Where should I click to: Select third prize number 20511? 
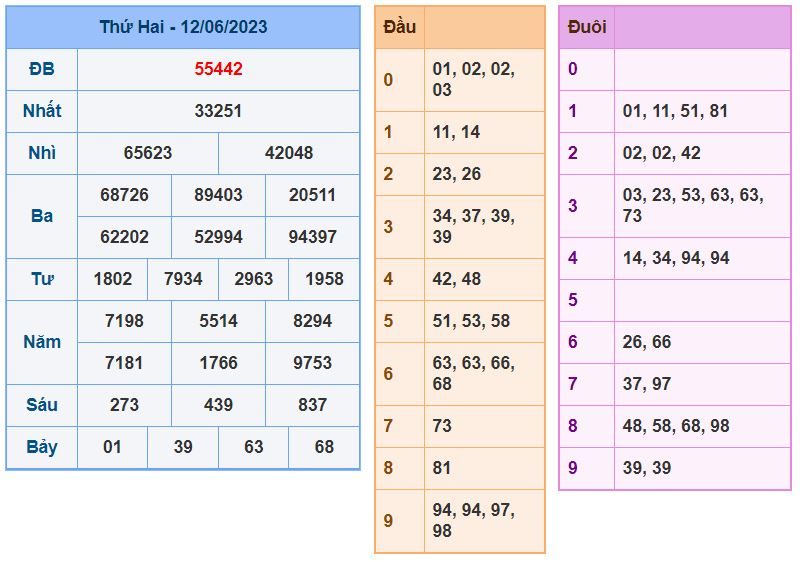point(312,195)
